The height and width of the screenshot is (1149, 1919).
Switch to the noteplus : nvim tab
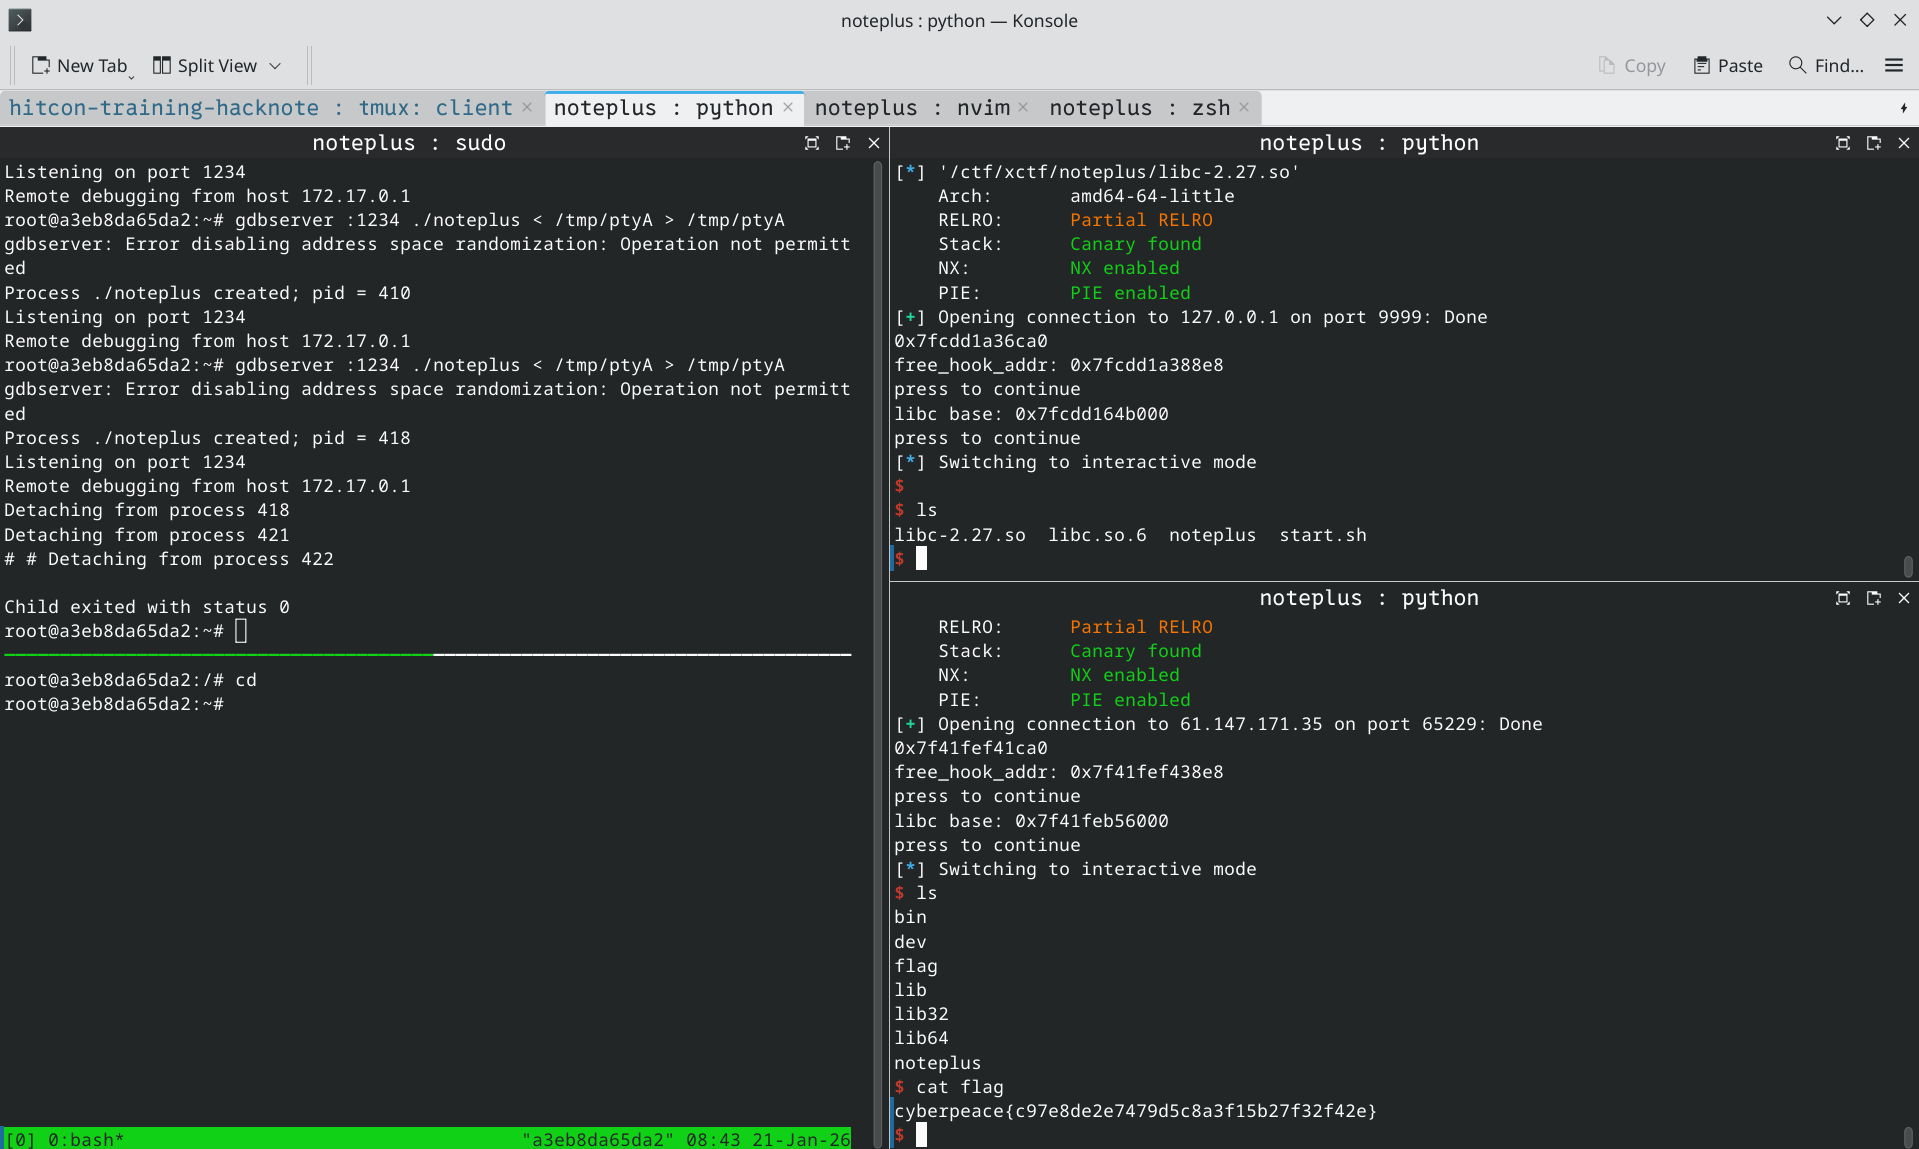(x=911, y=108)
